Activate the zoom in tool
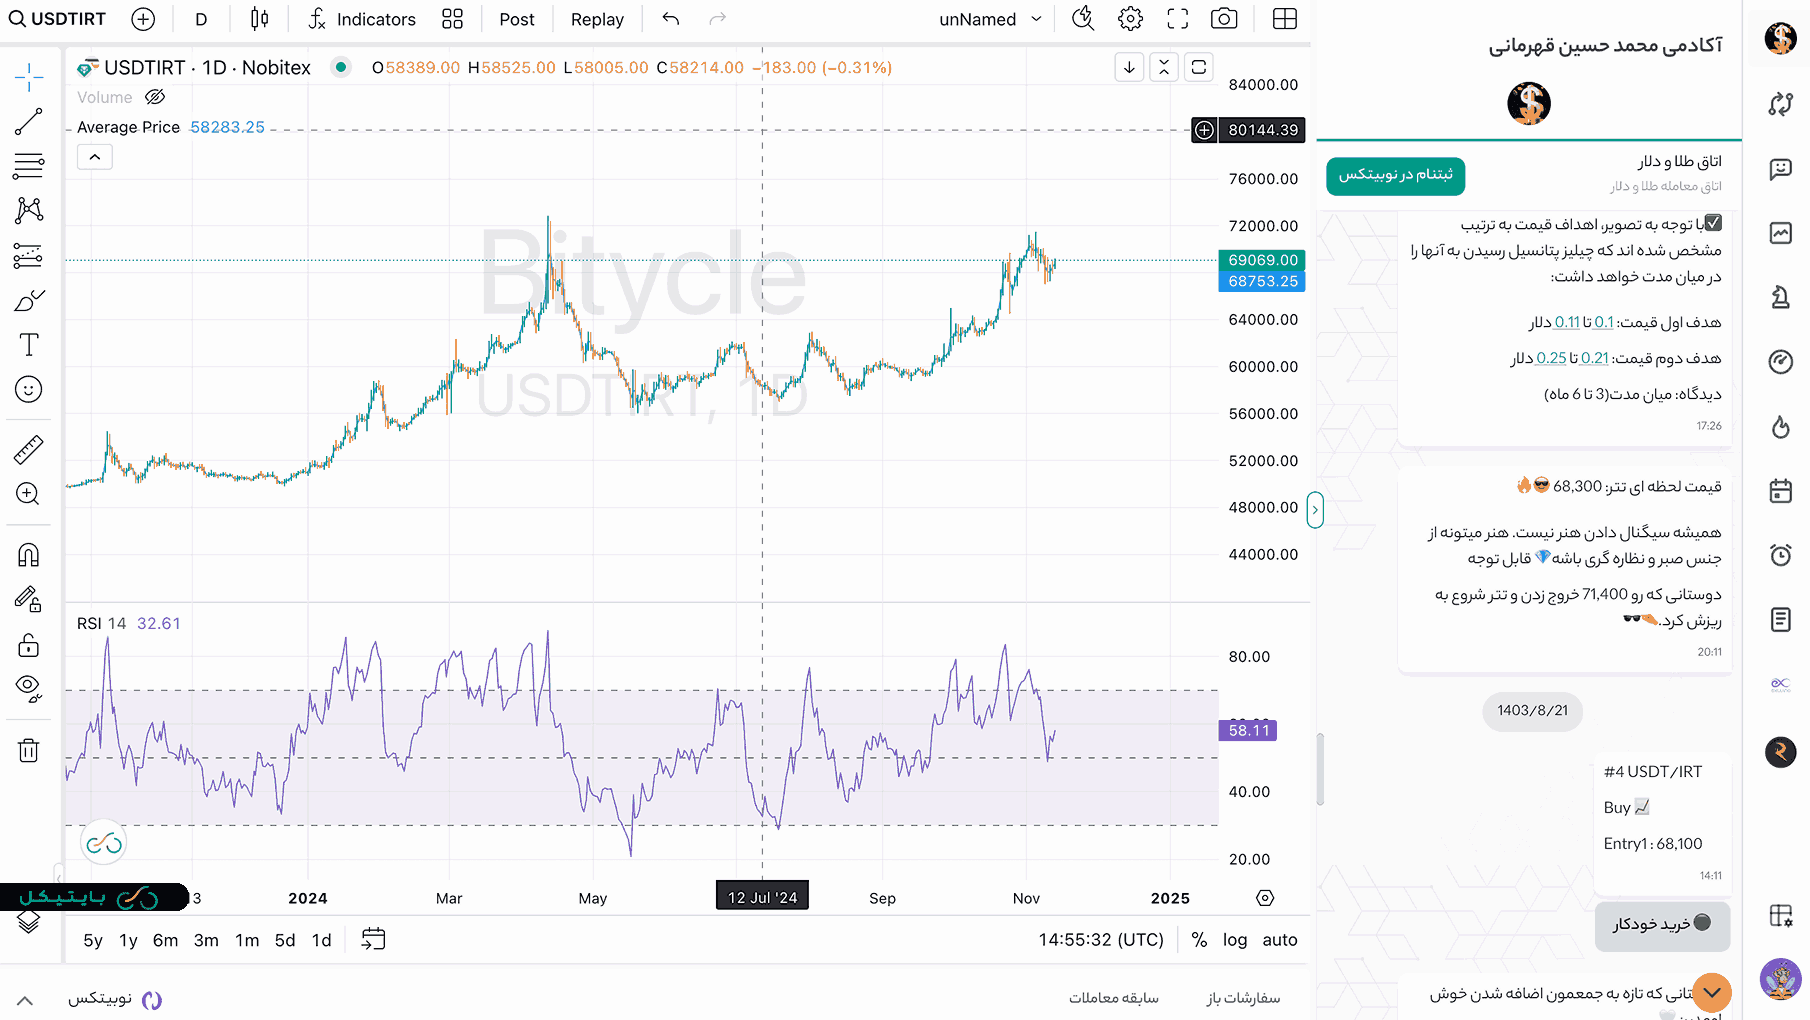 29,494
